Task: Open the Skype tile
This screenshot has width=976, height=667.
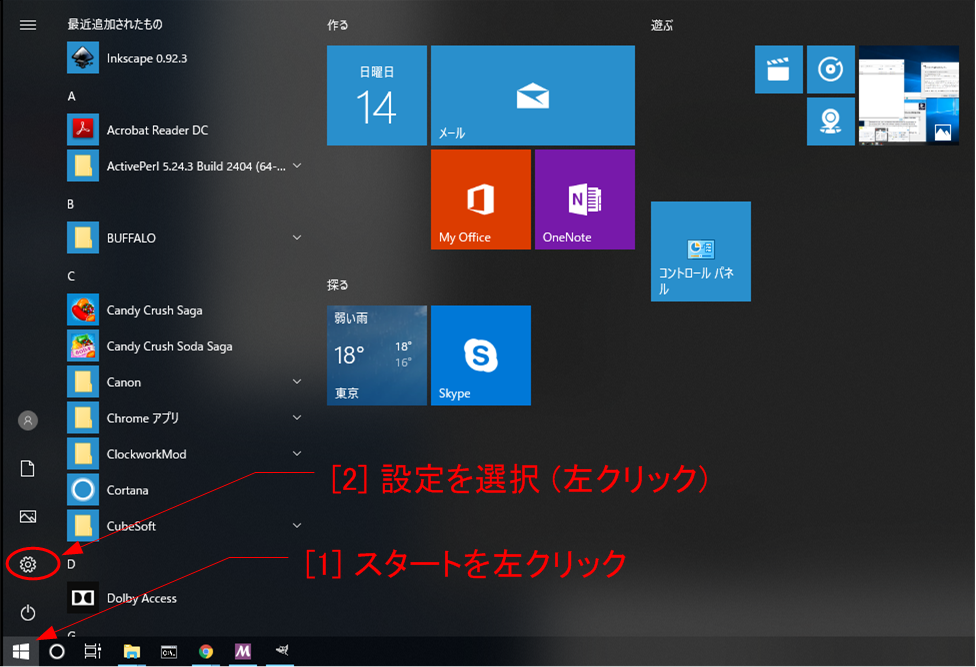Action: click(x=481, y=355)
